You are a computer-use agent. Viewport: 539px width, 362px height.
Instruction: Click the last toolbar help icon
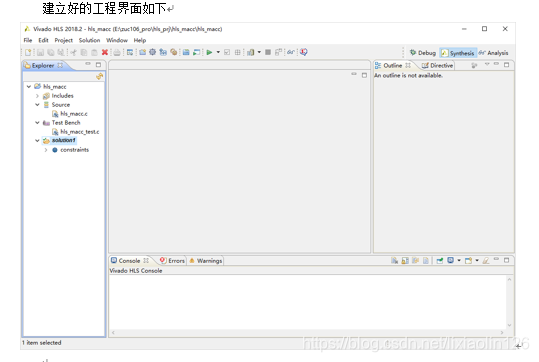(x=303, y=52)
